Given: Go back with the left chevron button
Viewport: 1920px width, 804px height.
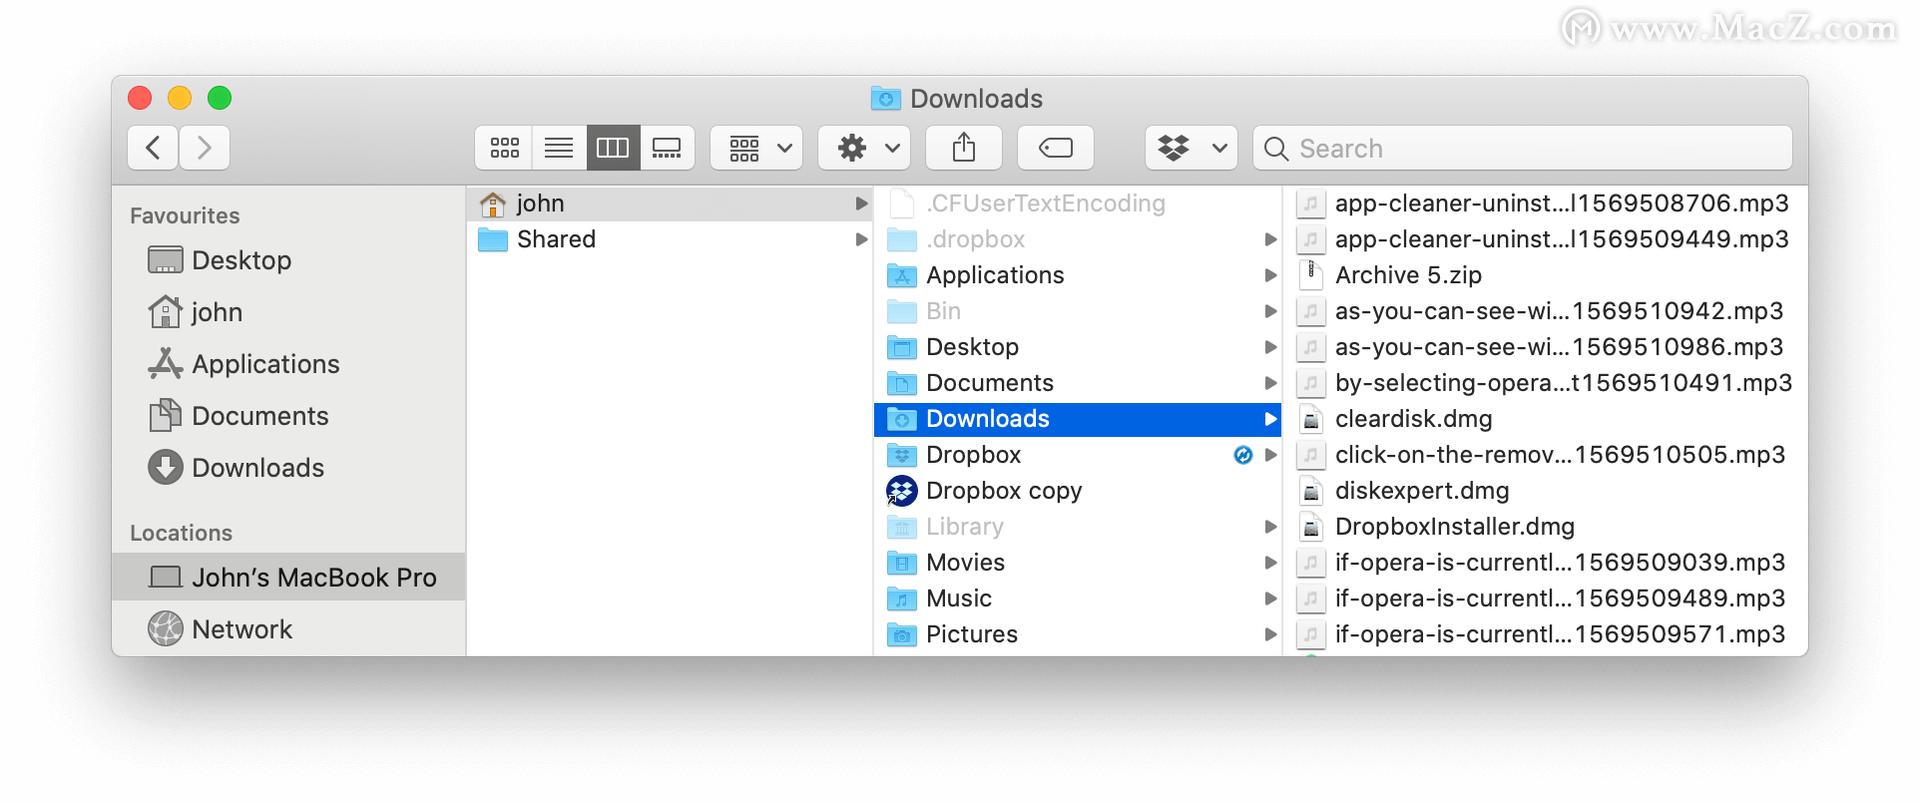Looking at the screenshot, I should [x=153, y=148].
